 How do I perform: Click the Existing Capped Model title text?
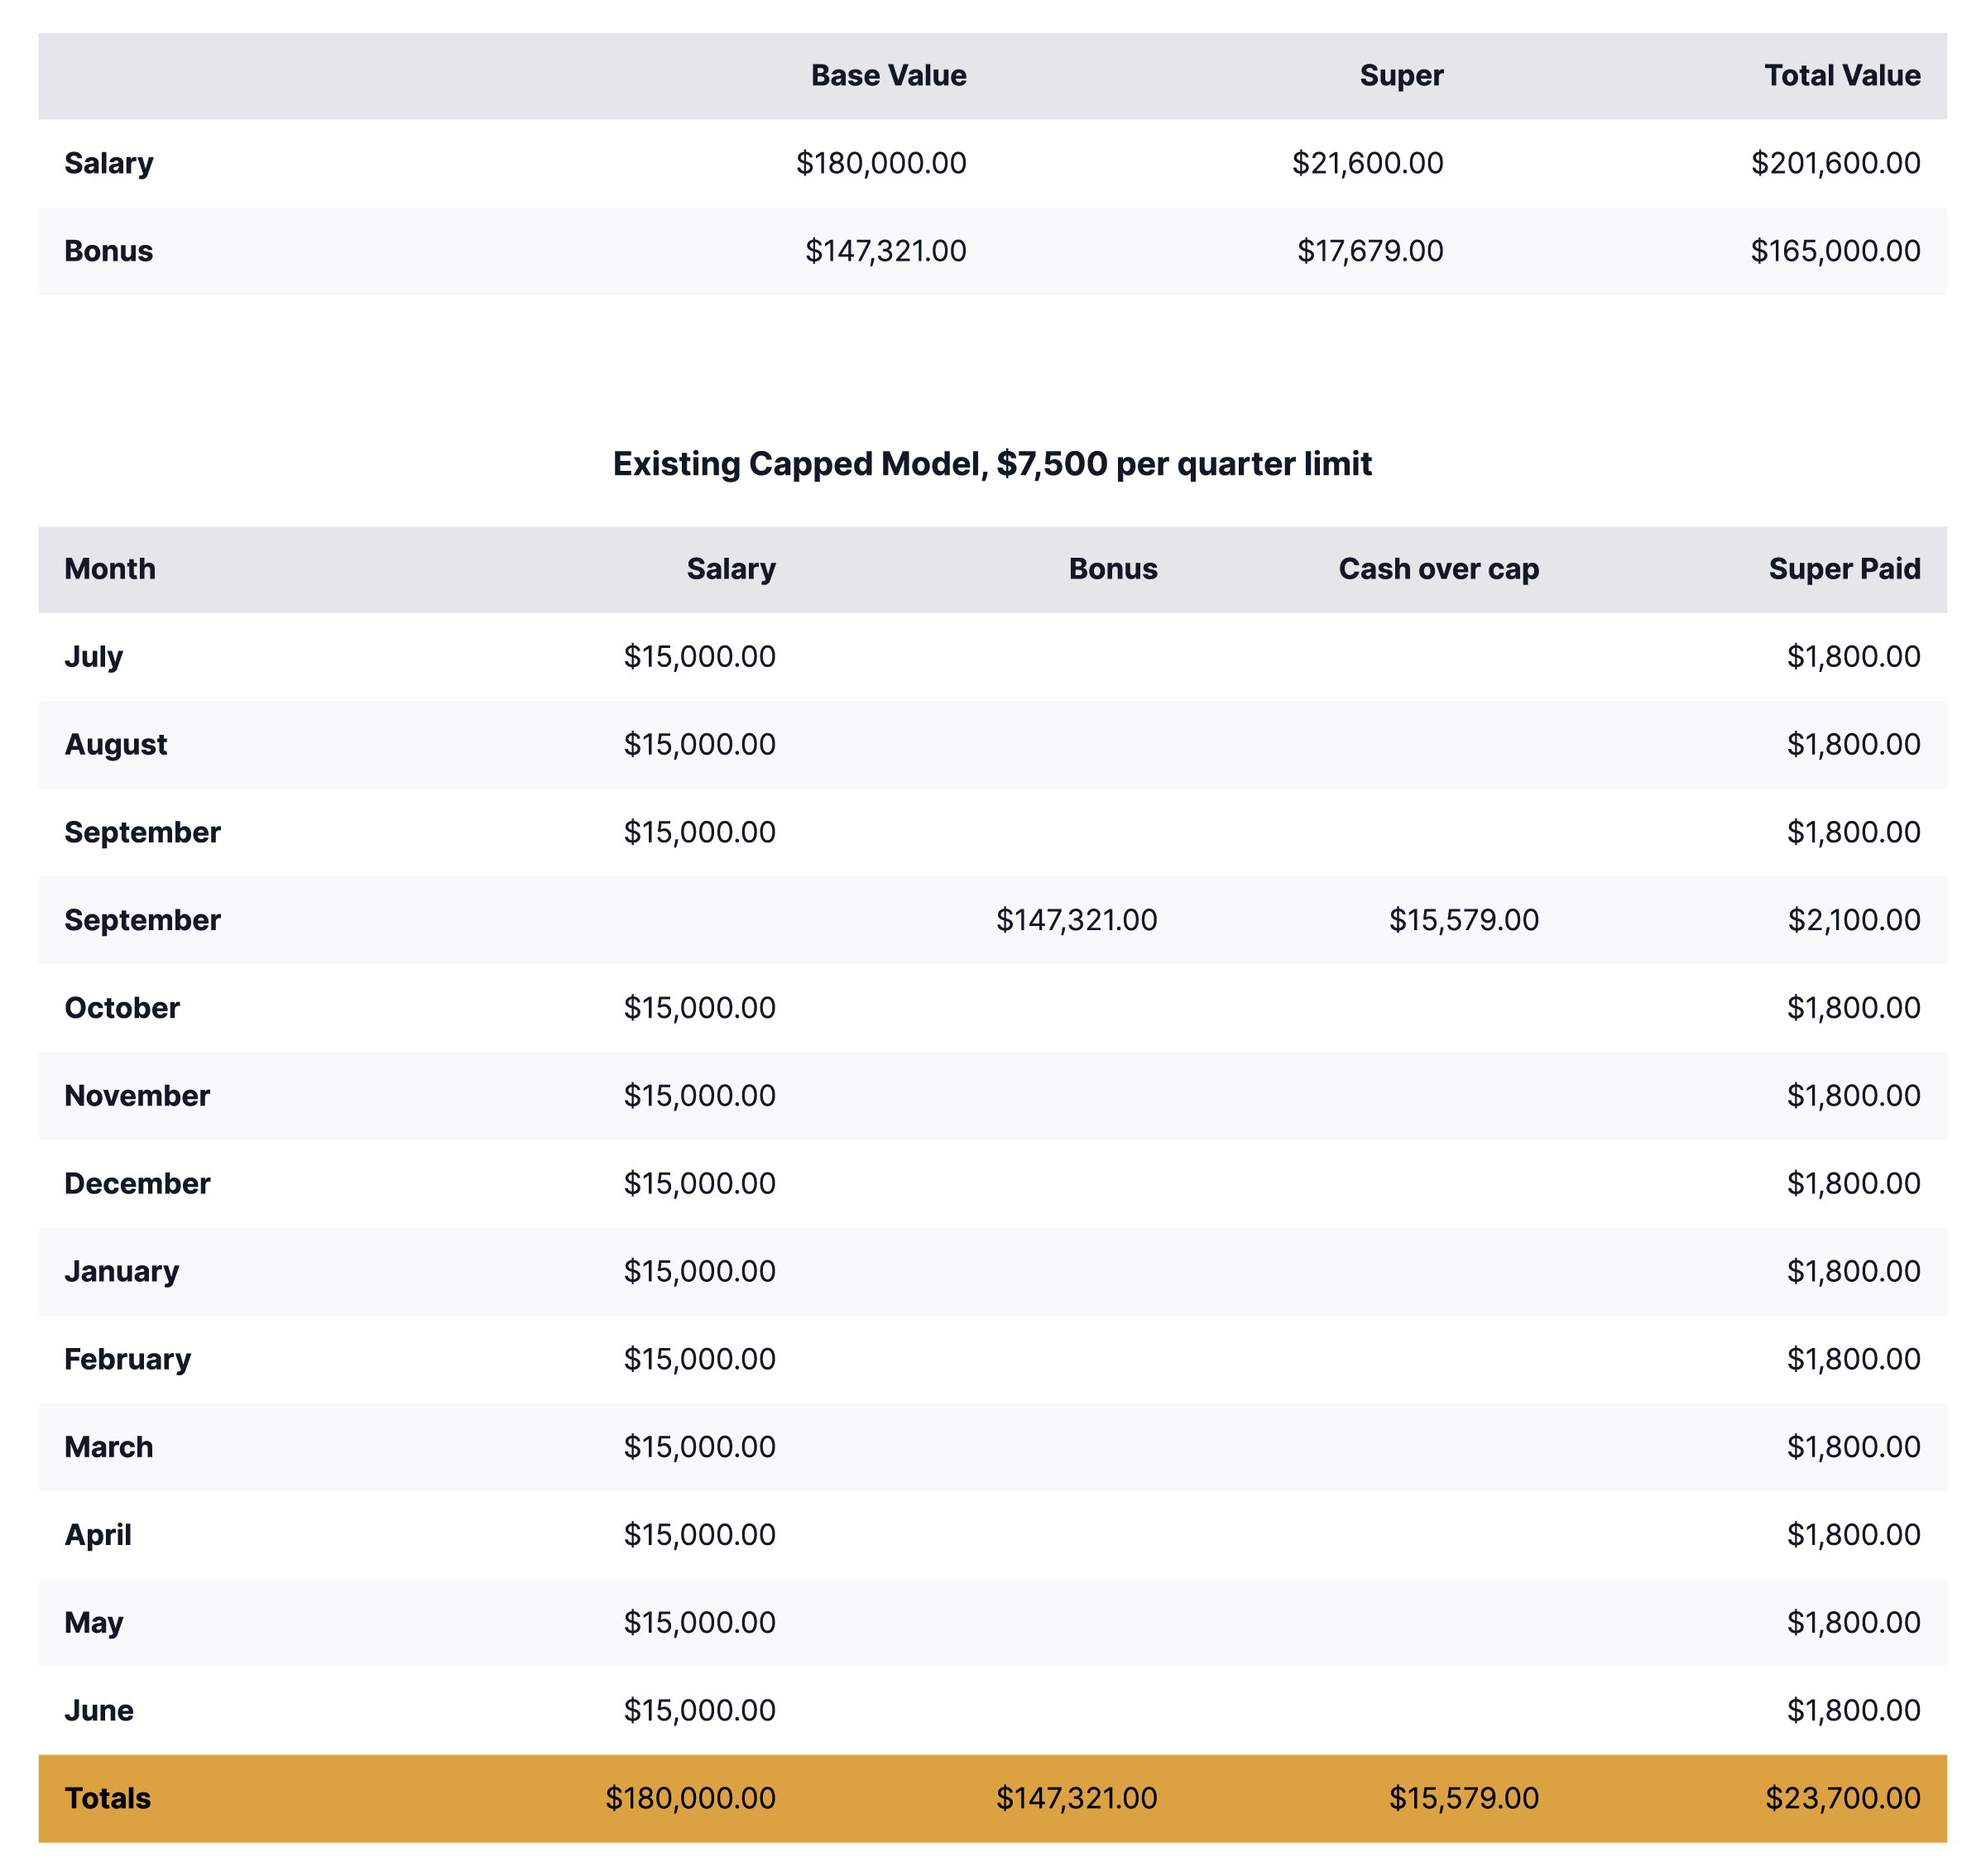pos(993,463)
